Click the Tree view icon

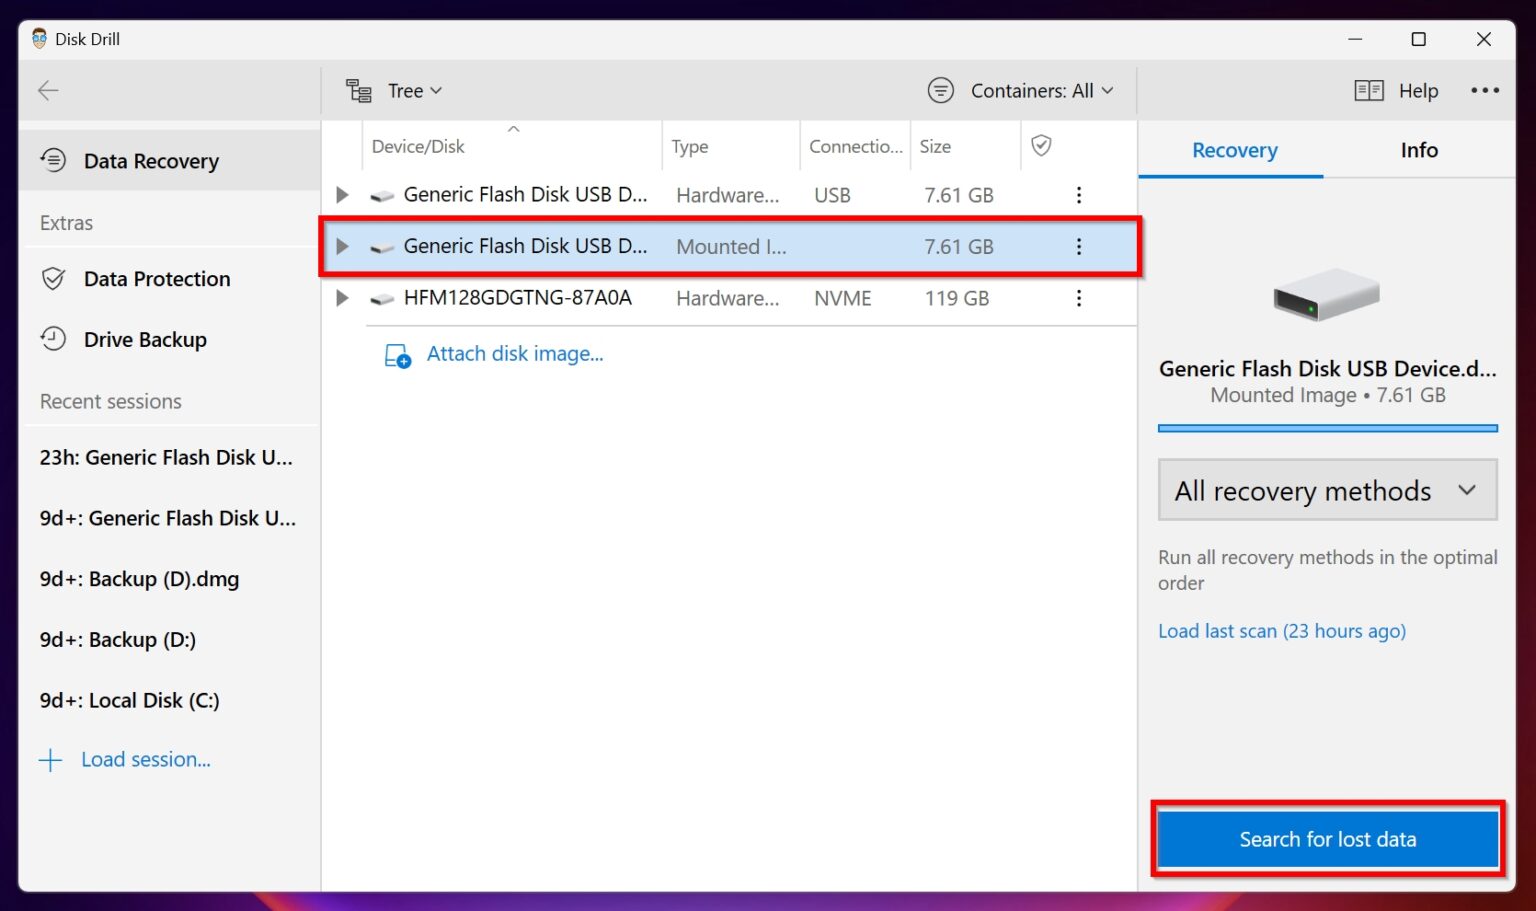coord(357,90)
